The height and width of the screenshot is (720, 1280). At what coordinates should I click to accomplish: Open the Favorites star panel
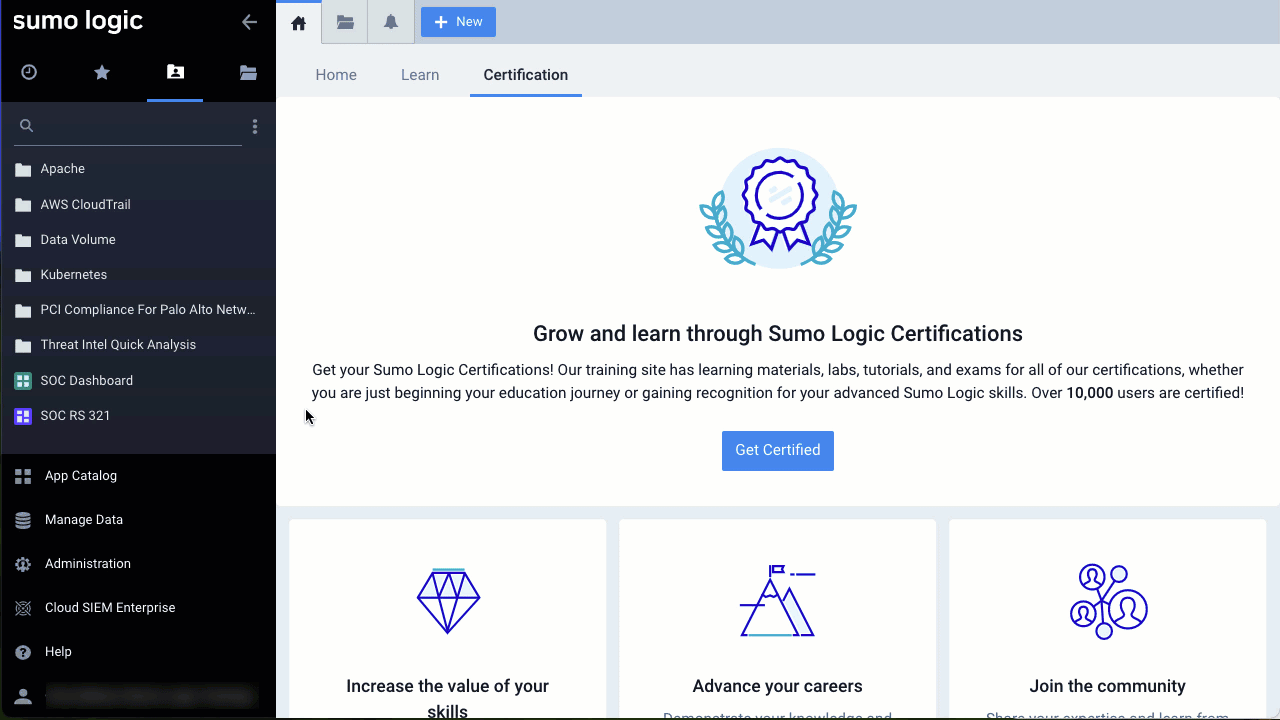point(101,72)
